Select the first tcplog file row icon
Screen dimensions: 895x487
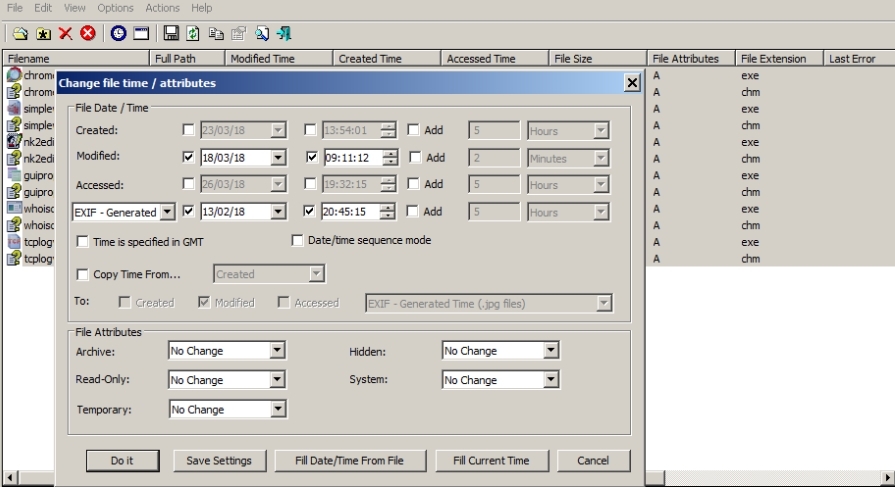point(14,242)
